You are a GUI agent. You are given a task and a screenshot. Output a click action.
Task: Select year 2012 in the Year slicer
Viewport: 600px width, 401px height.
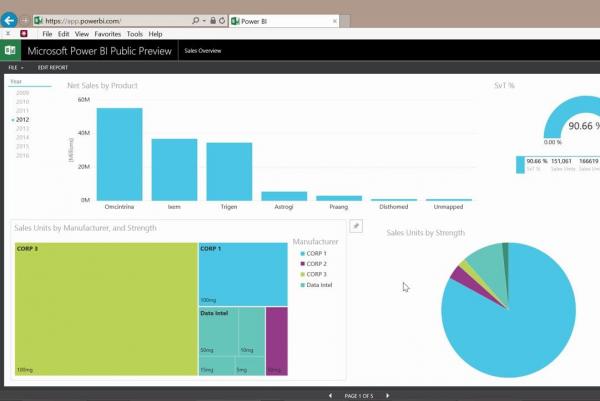[22, 119]
